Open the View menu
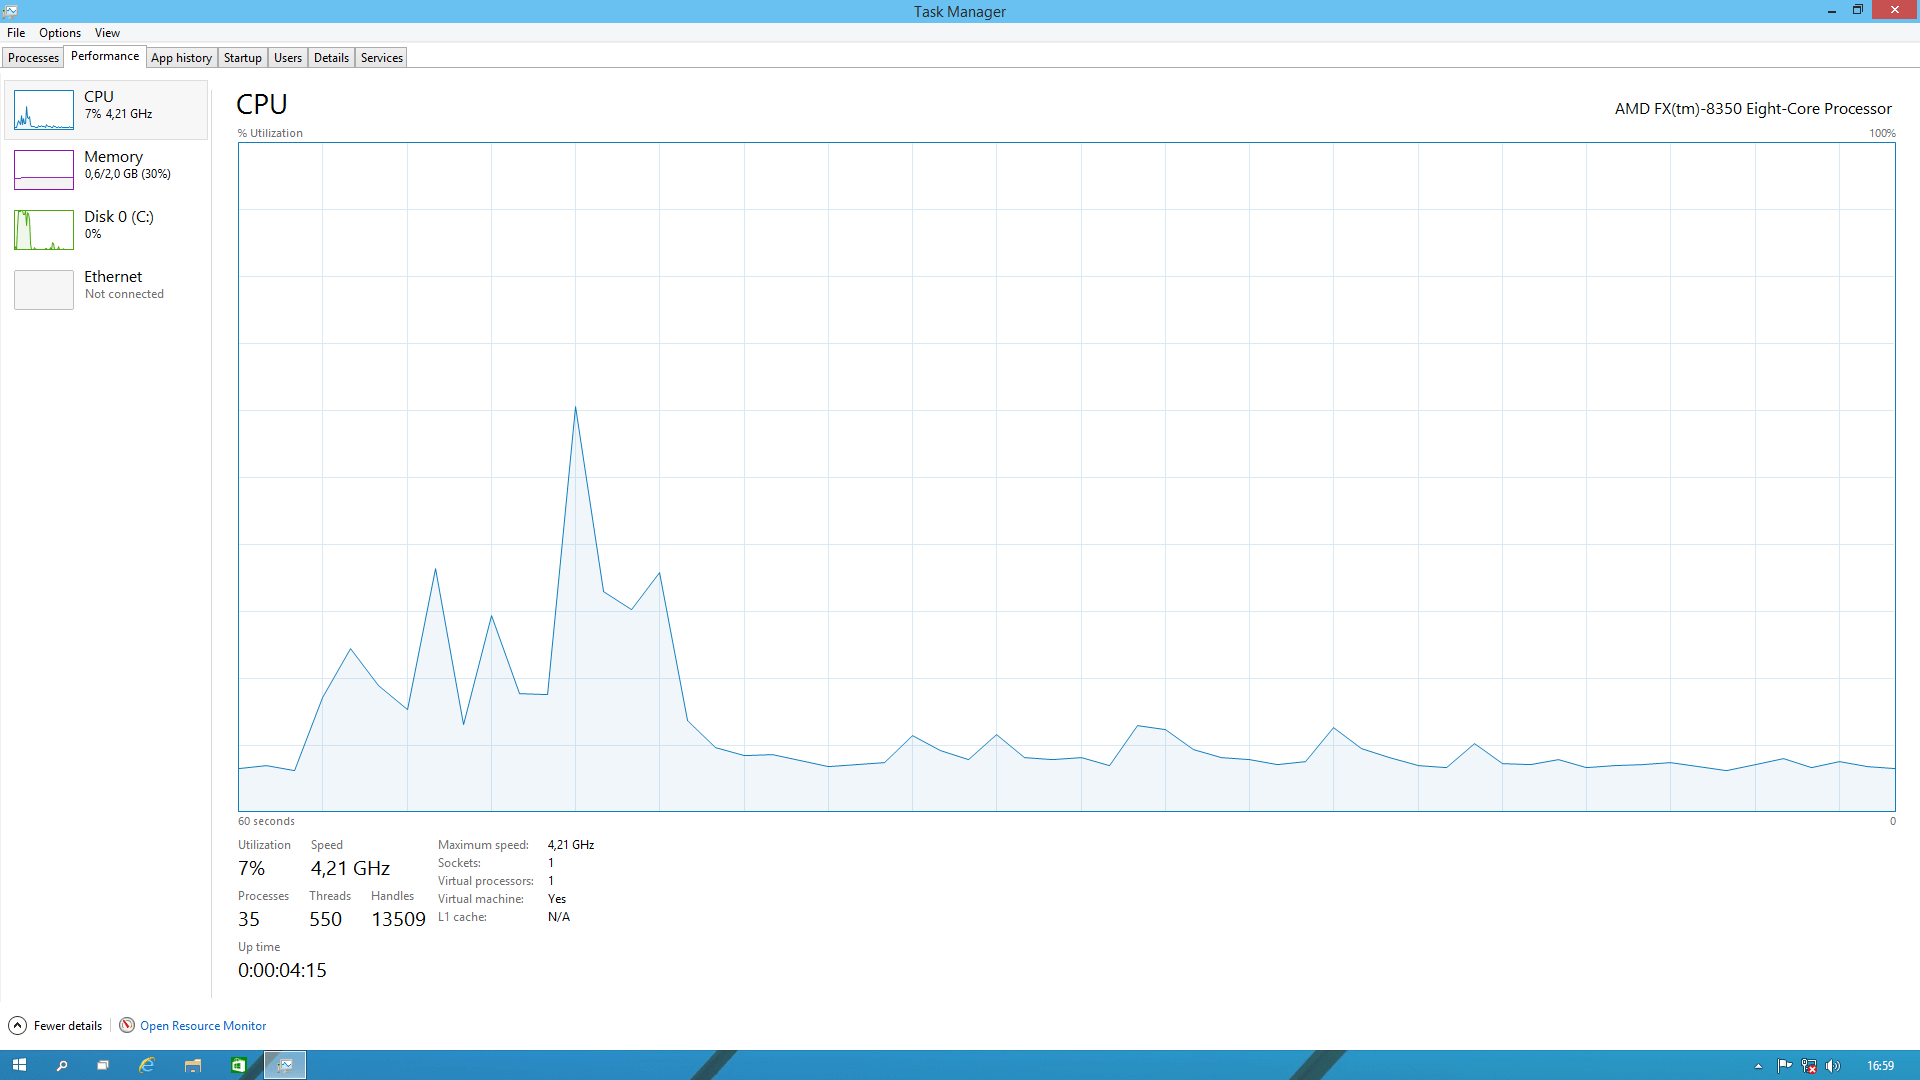This screenshot has width=1920, height=1080. pyautogui.click(x=107, y=33)
